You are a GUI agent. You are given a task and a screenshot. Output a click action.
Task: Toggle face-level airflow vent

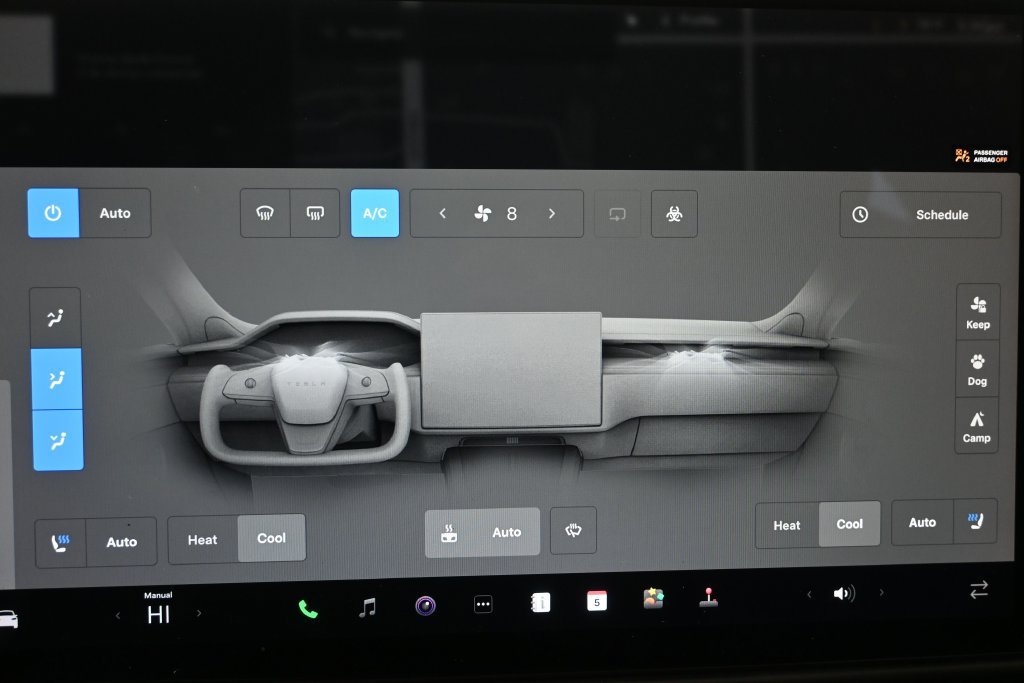tap(57, 379)
